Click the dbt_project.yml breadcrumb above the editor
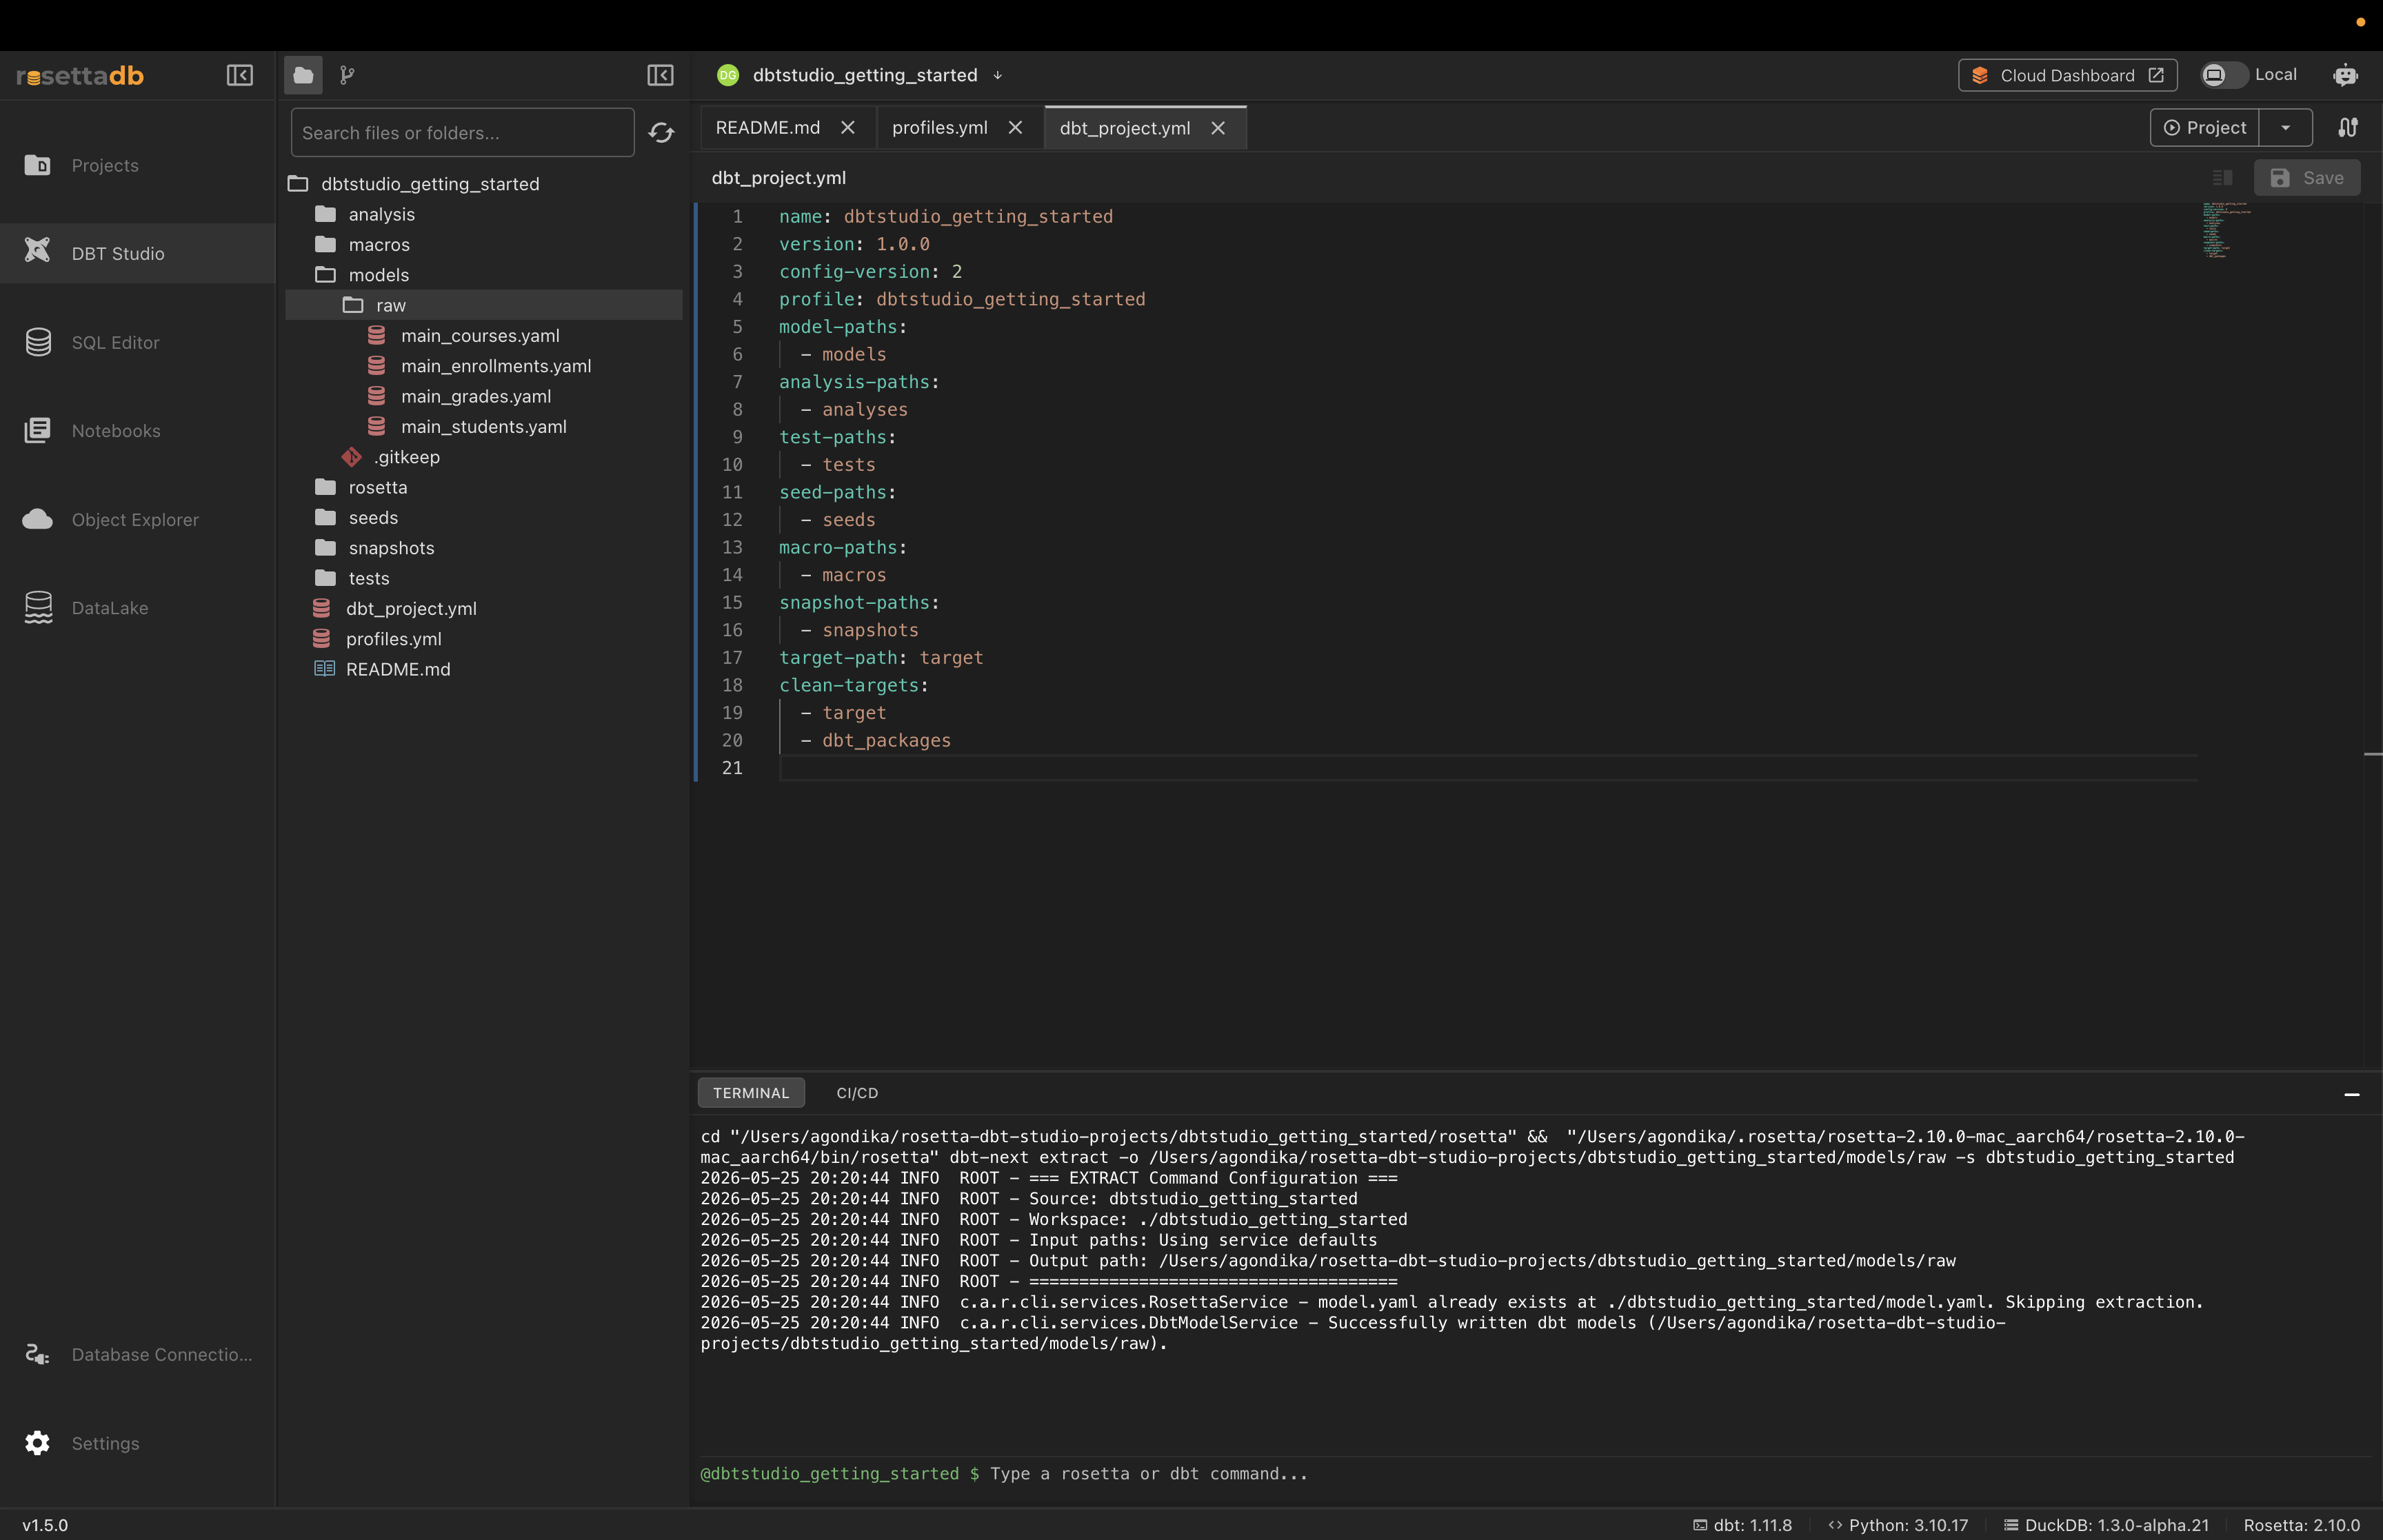Viewport: 2383px width, 1540px height. click(x=778, y=178)
